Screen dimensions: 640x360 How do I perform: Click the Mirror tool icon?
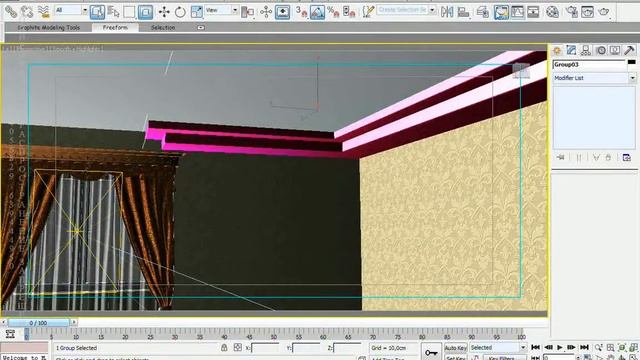(x=447, y=12)
